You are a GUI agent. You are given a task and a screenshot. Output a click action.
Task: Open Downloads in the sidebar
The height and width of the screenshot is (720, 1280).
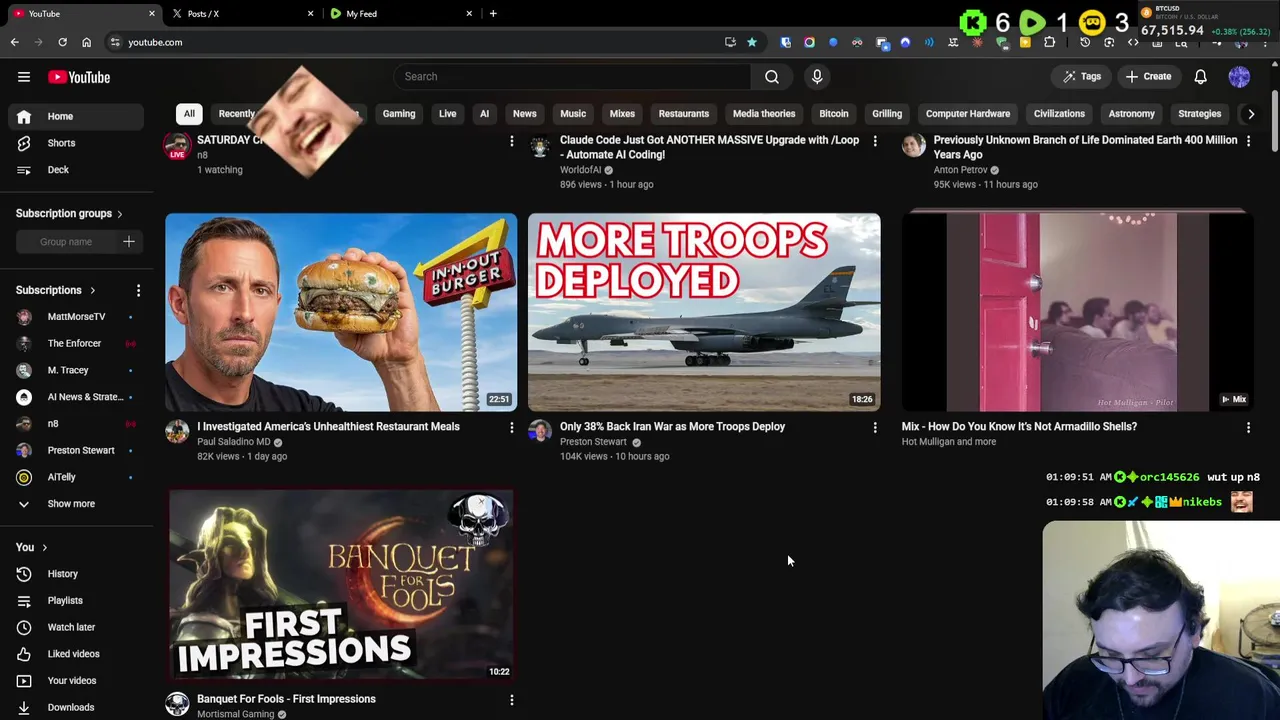[75, 707]
